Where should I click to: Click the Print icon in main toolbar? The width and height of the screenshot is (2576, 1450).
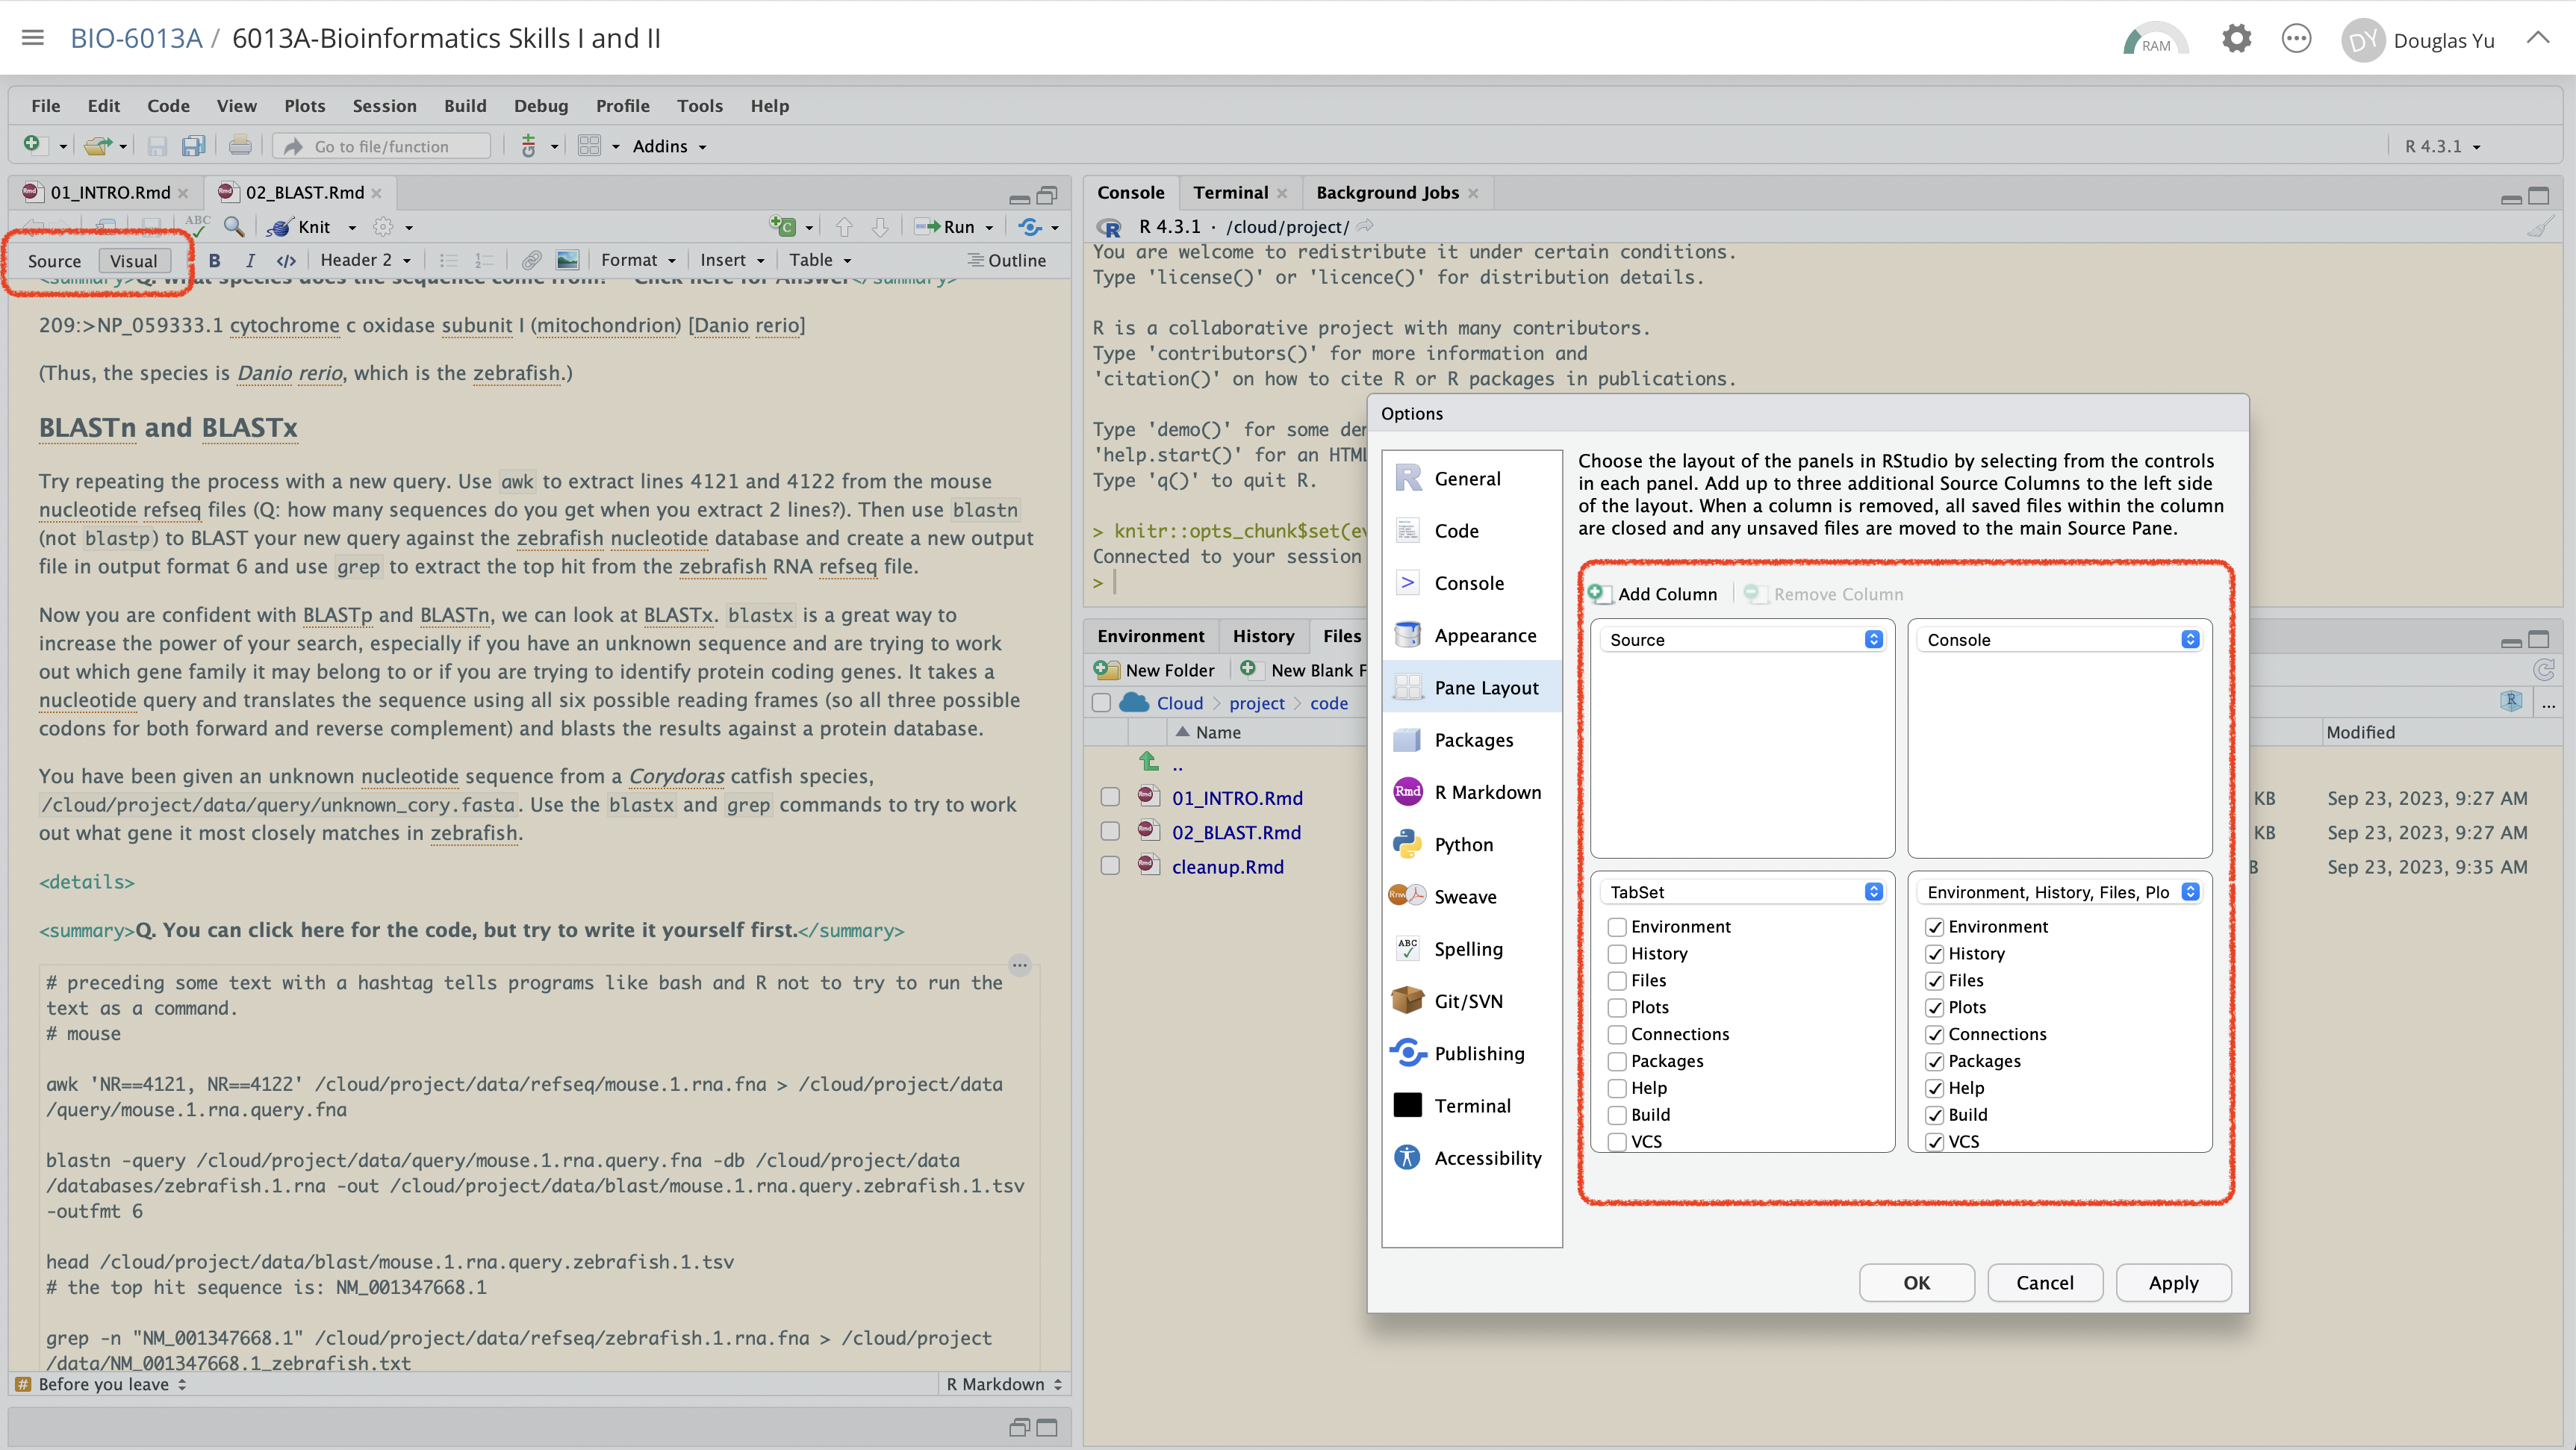tap(240, 146)
